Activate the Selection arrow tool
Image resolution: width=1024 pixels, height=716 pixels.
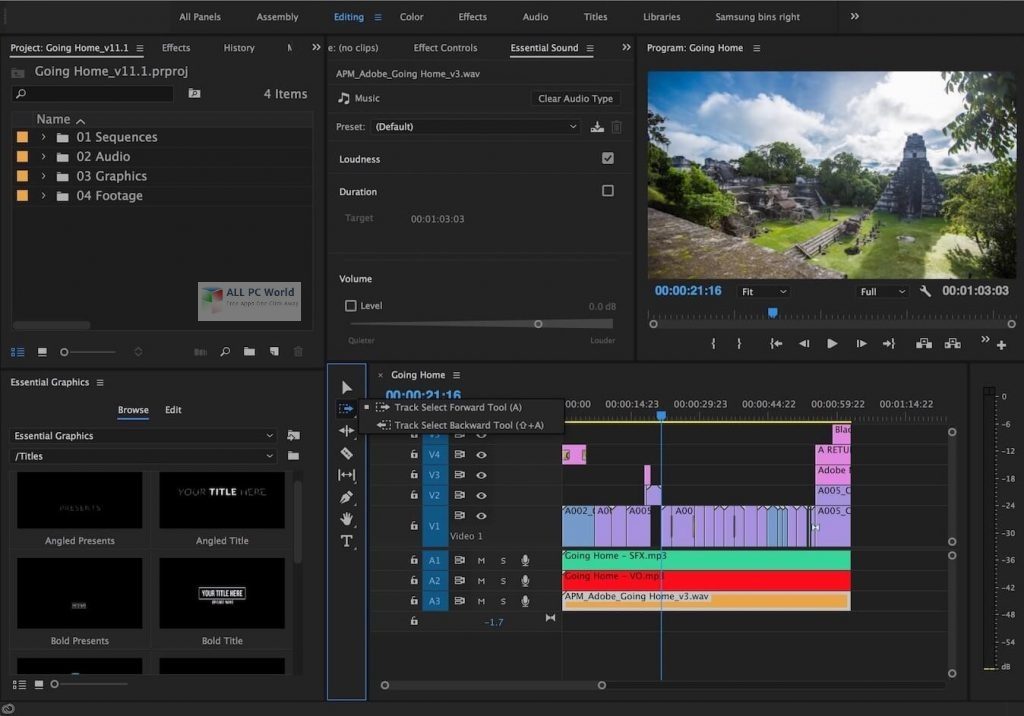(346, 387)
